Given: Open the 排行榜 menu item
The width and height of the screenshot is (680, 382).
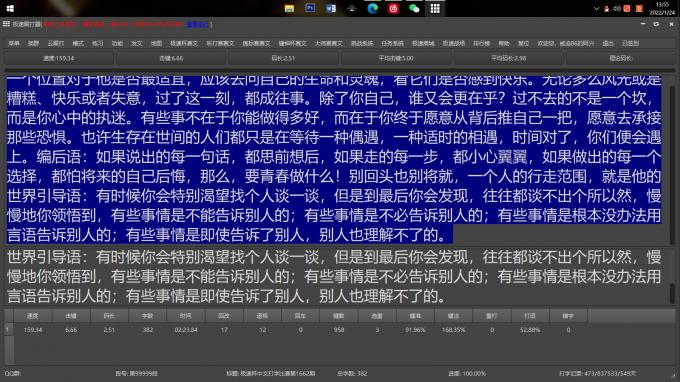Looking at the screenshot, I should pos(481,43).
